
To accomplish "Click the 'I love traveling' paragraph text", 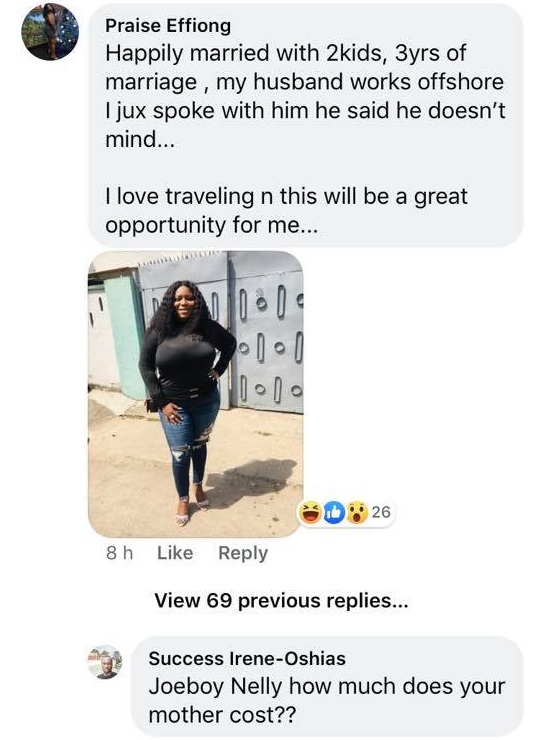I will tap(286, 210).
